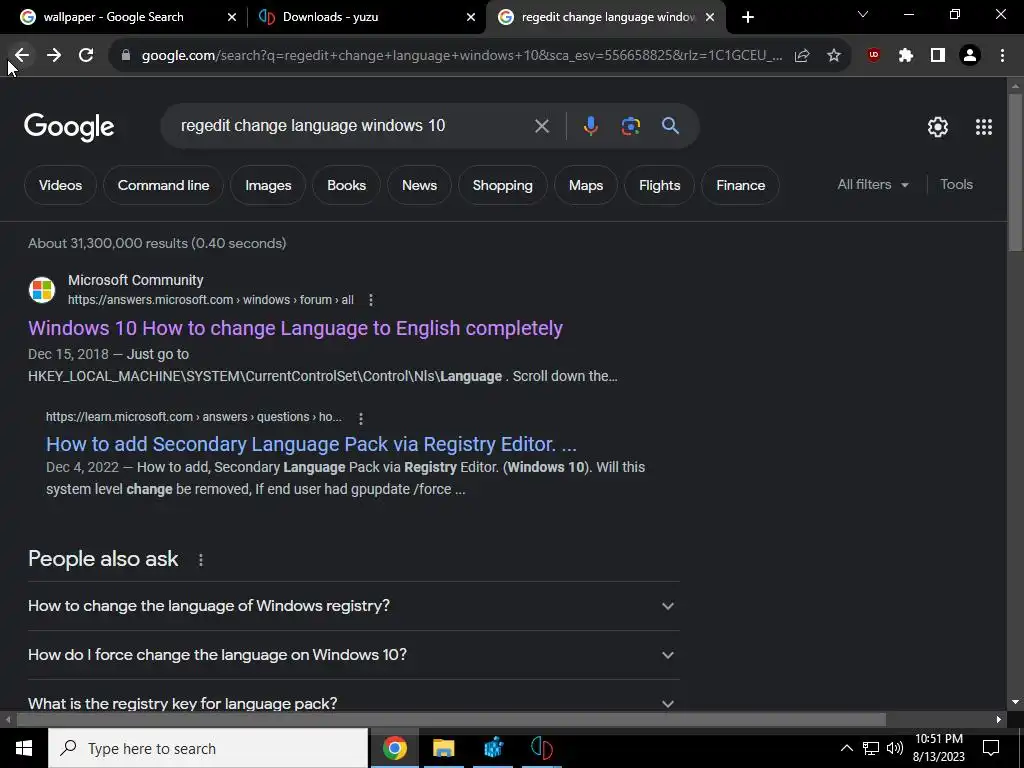Submit search with the magnifier icon

click(x=670, y=126)
